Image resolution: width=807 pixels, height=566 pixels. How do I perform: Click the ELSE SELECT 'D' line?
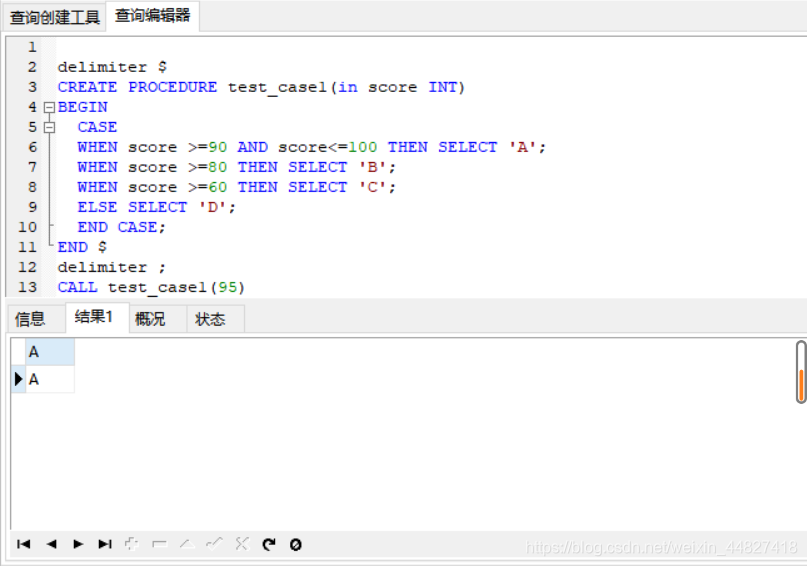[156, 207]
